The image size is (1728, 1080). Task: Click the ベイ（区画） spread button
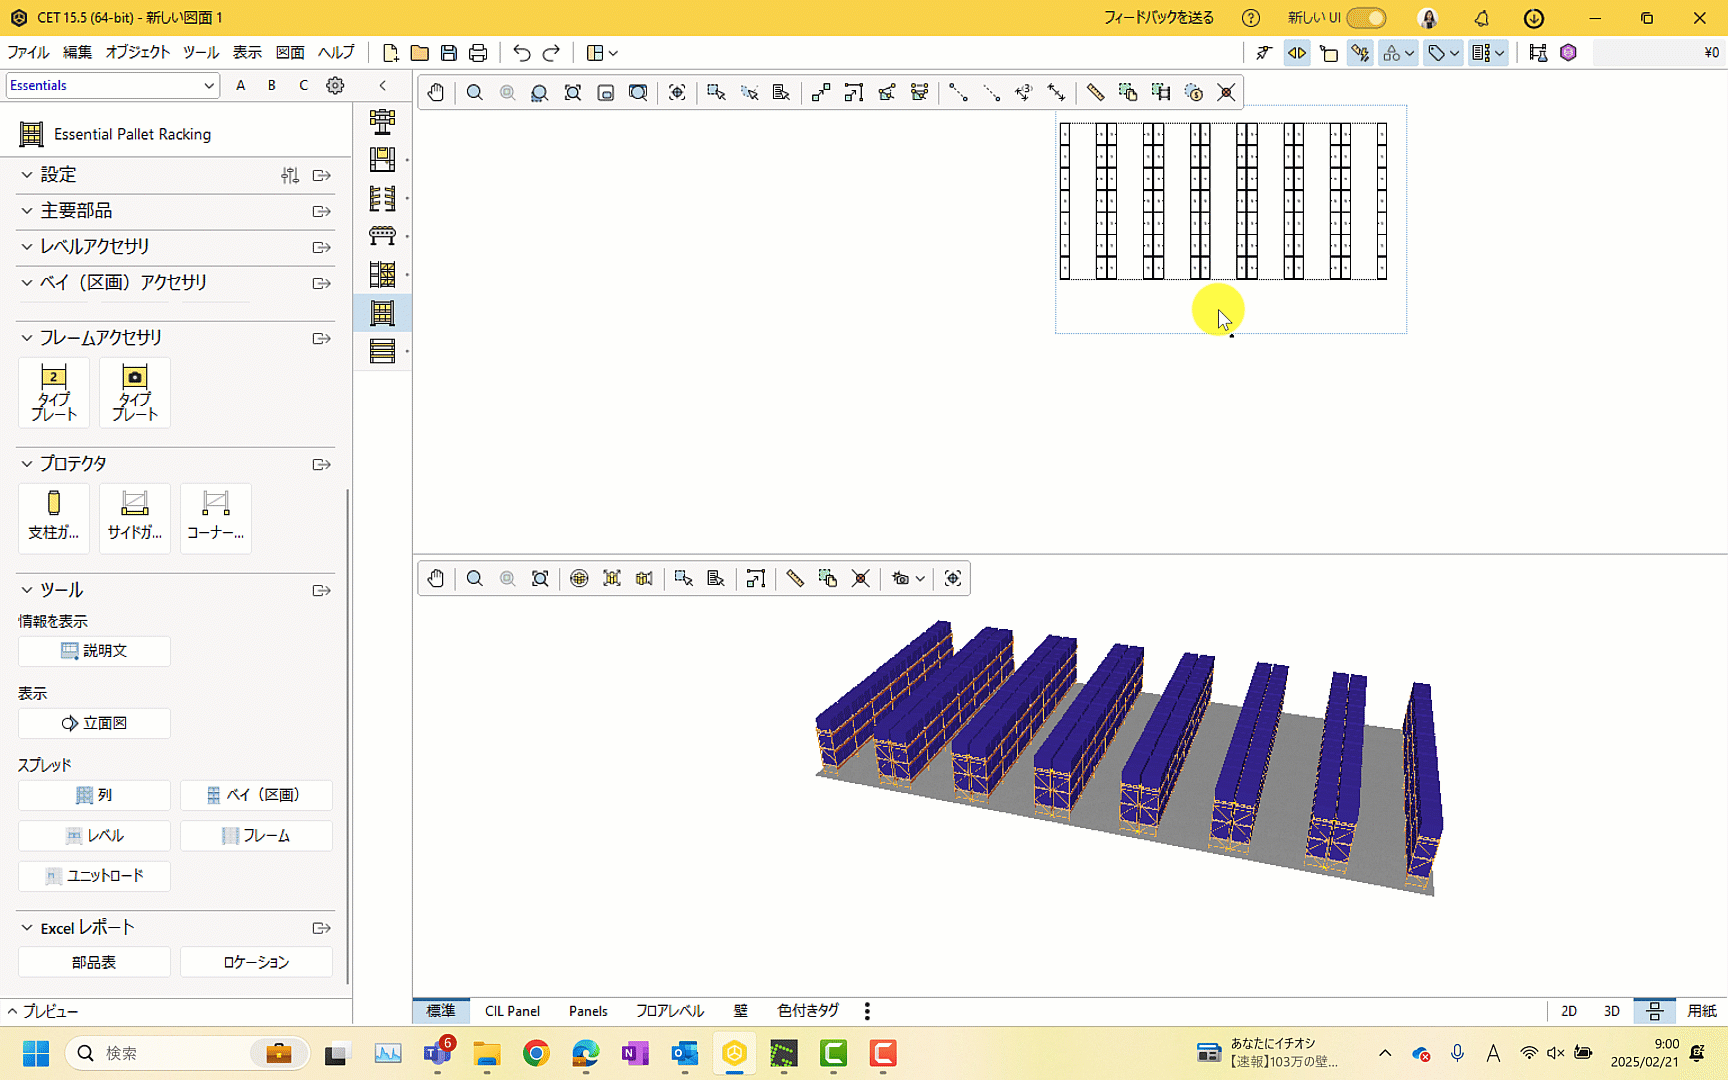tap(256, 795)
